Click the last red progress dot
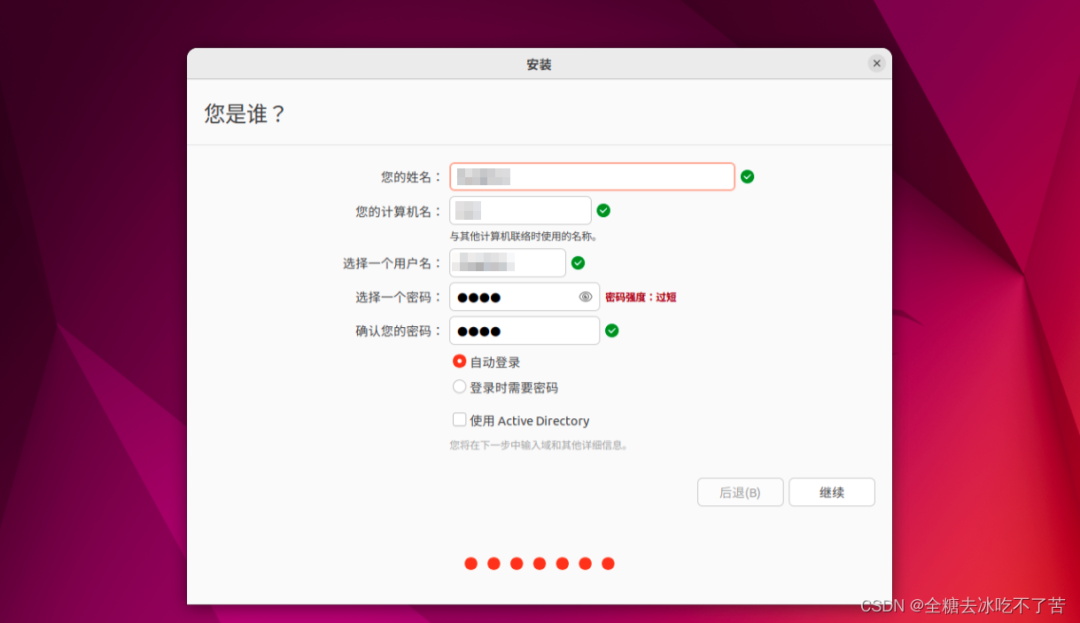Viewport: 1080px width, 623px height. 608,564
